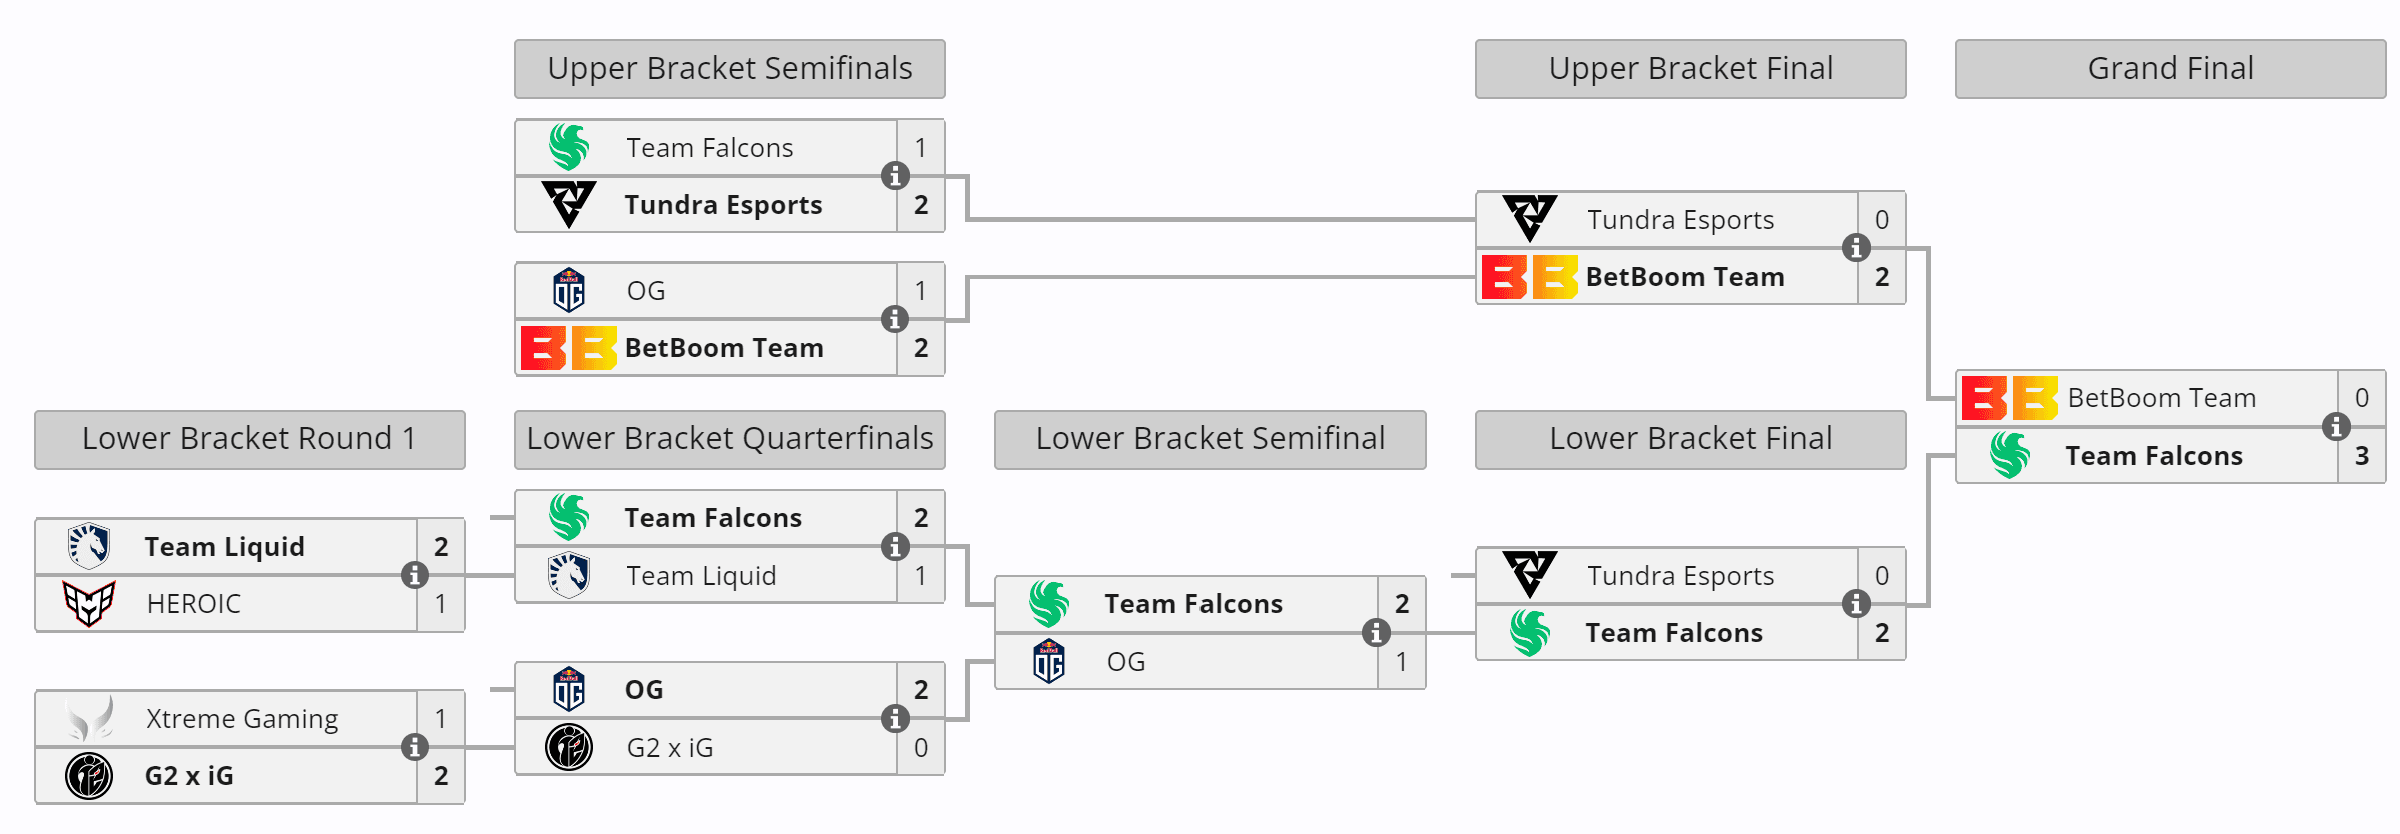Select the Lower Bracket Quarterfinals header
This screenshot has width=2400, height=834.
click(729, 439)
